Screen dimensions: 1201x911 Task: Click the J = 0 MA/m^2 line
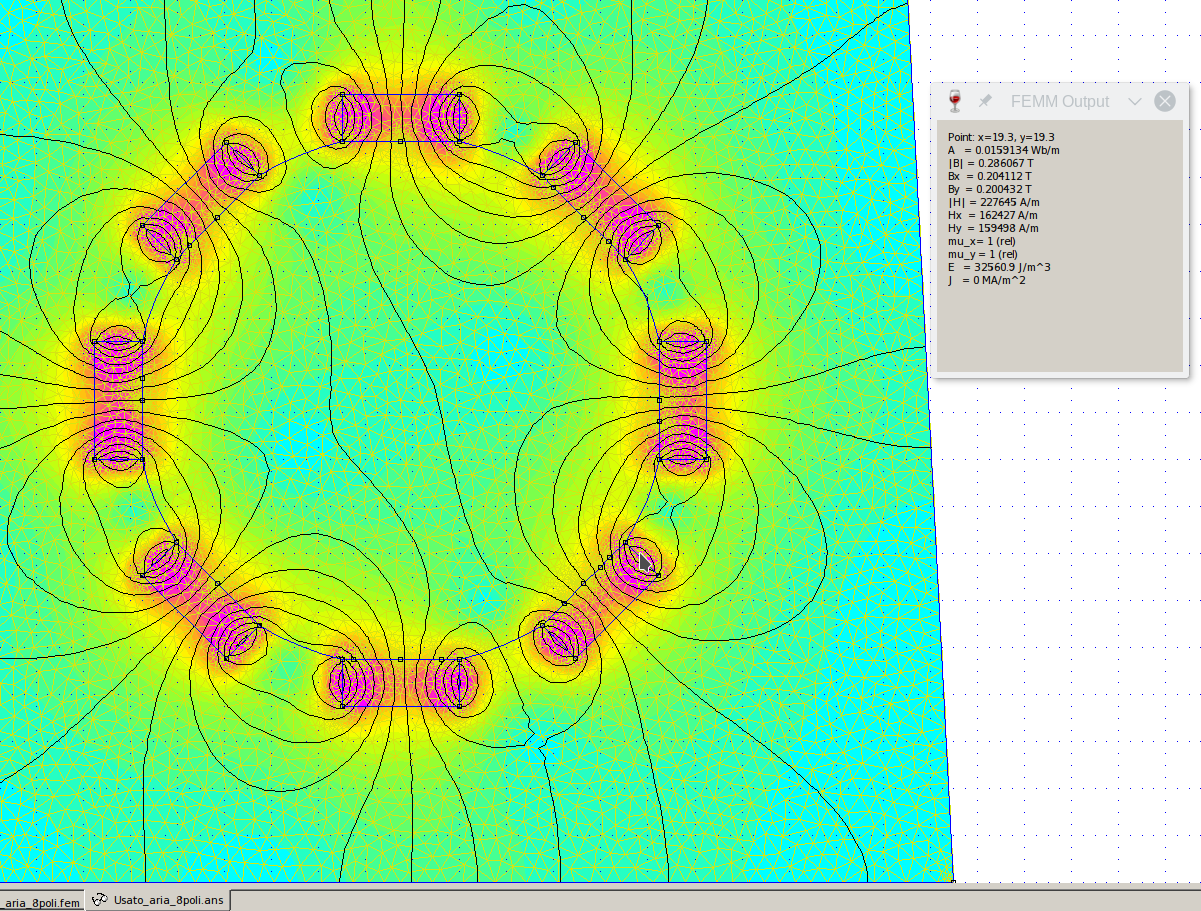point(987,280)
